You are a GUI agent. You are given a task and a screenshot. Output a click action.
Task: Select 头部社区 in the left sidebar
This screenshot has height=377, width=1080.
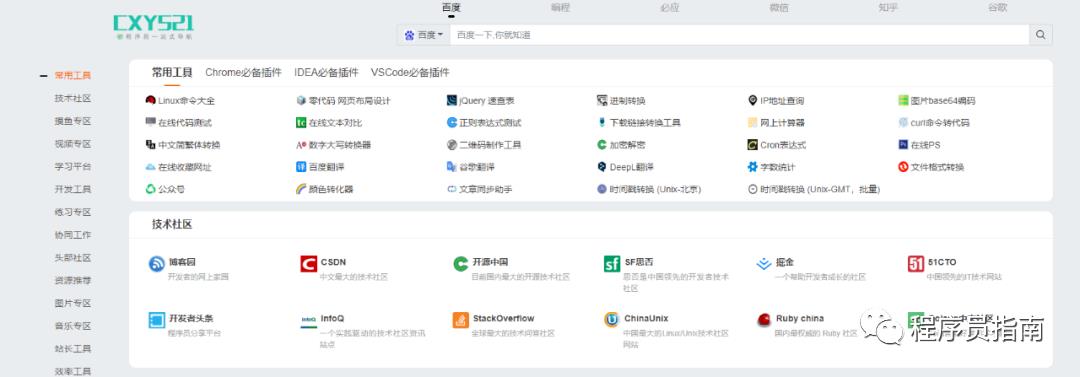click(x=73, y=258)
